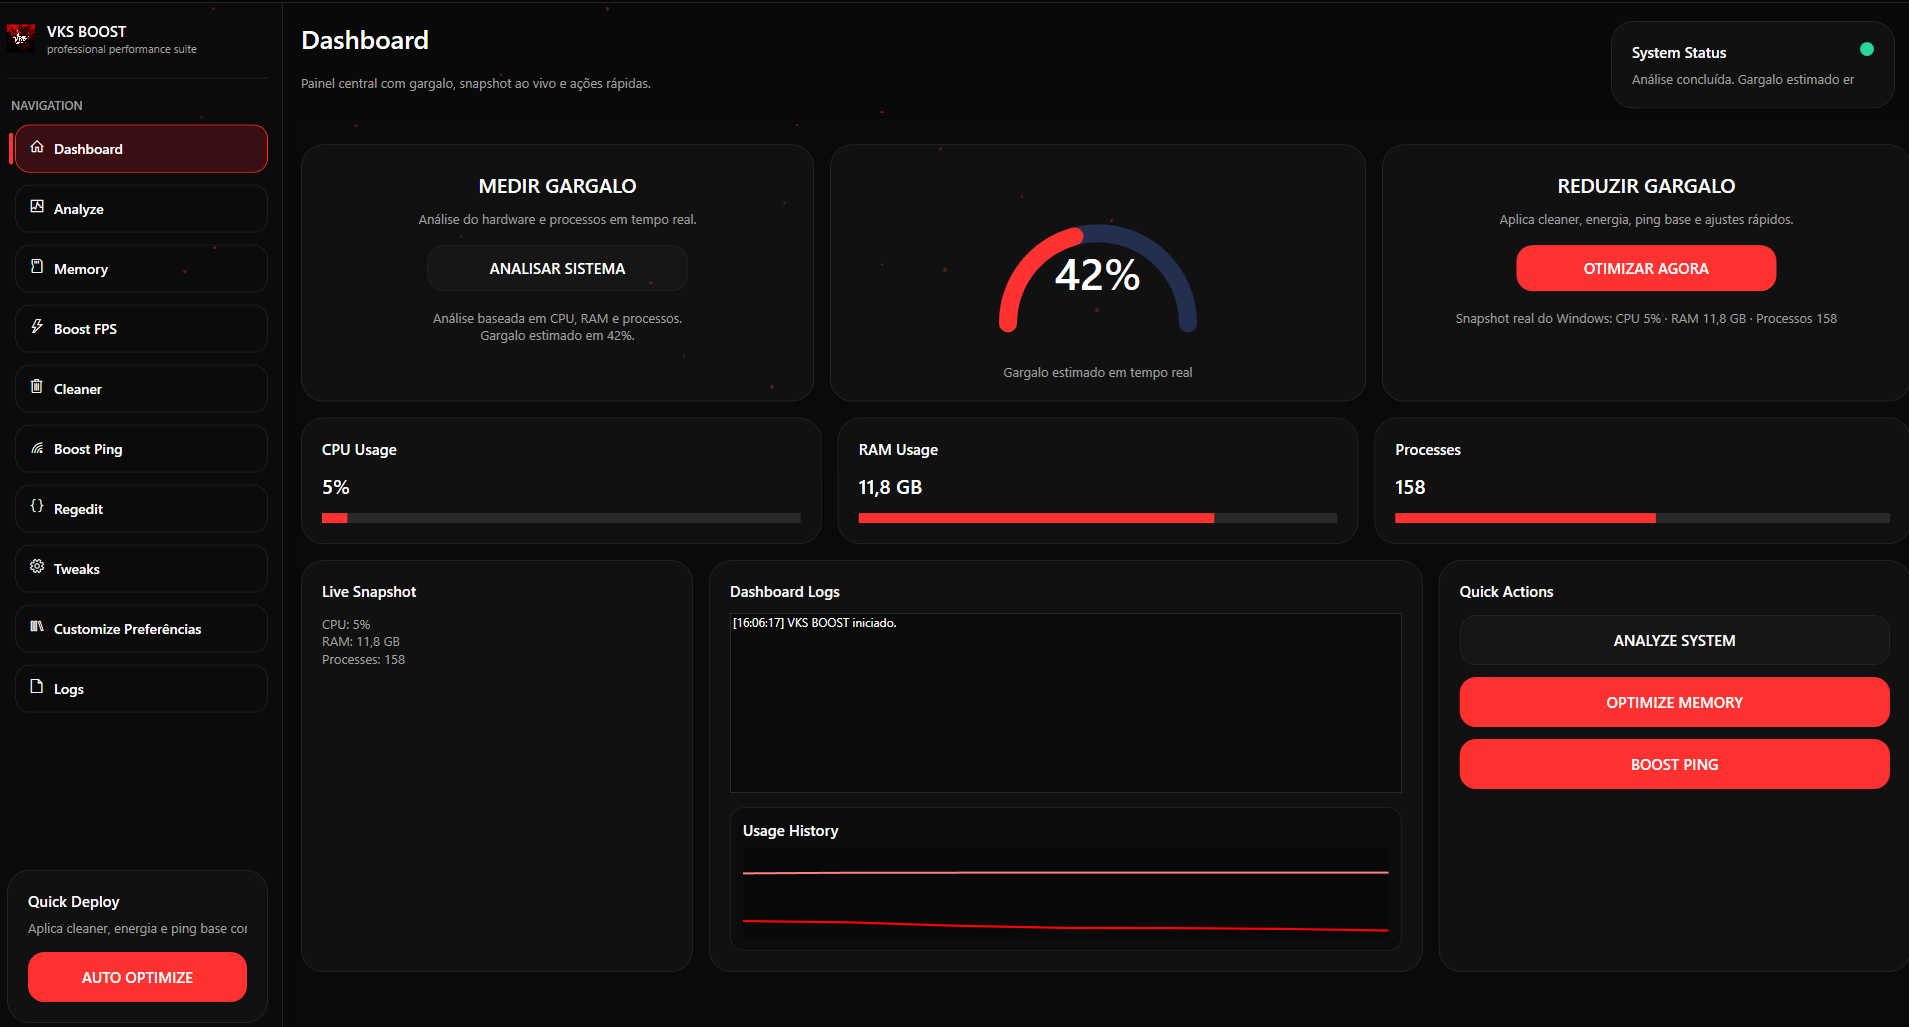This screenshot has height=1027, width=1909.
Task: Click the signal icon for Boost Ping
Action: click(x=37, y=448)
